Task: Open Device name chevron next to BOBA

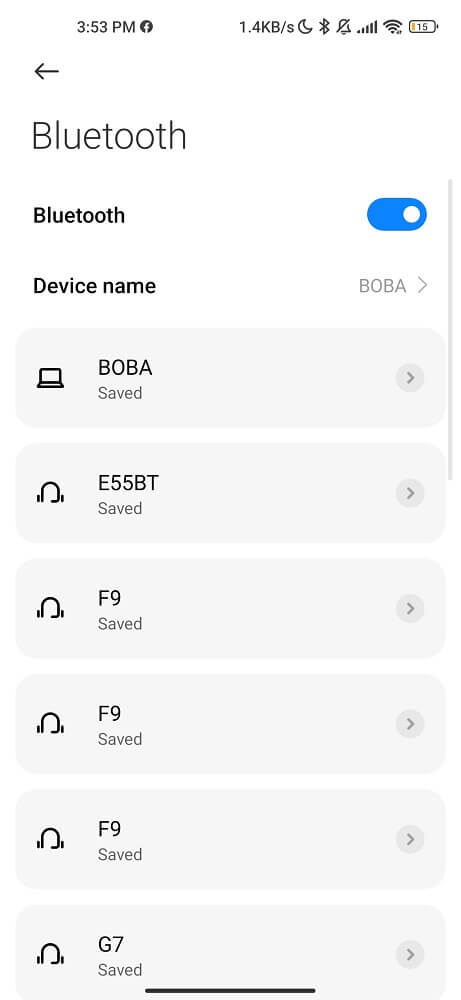Action: point(421,285)
